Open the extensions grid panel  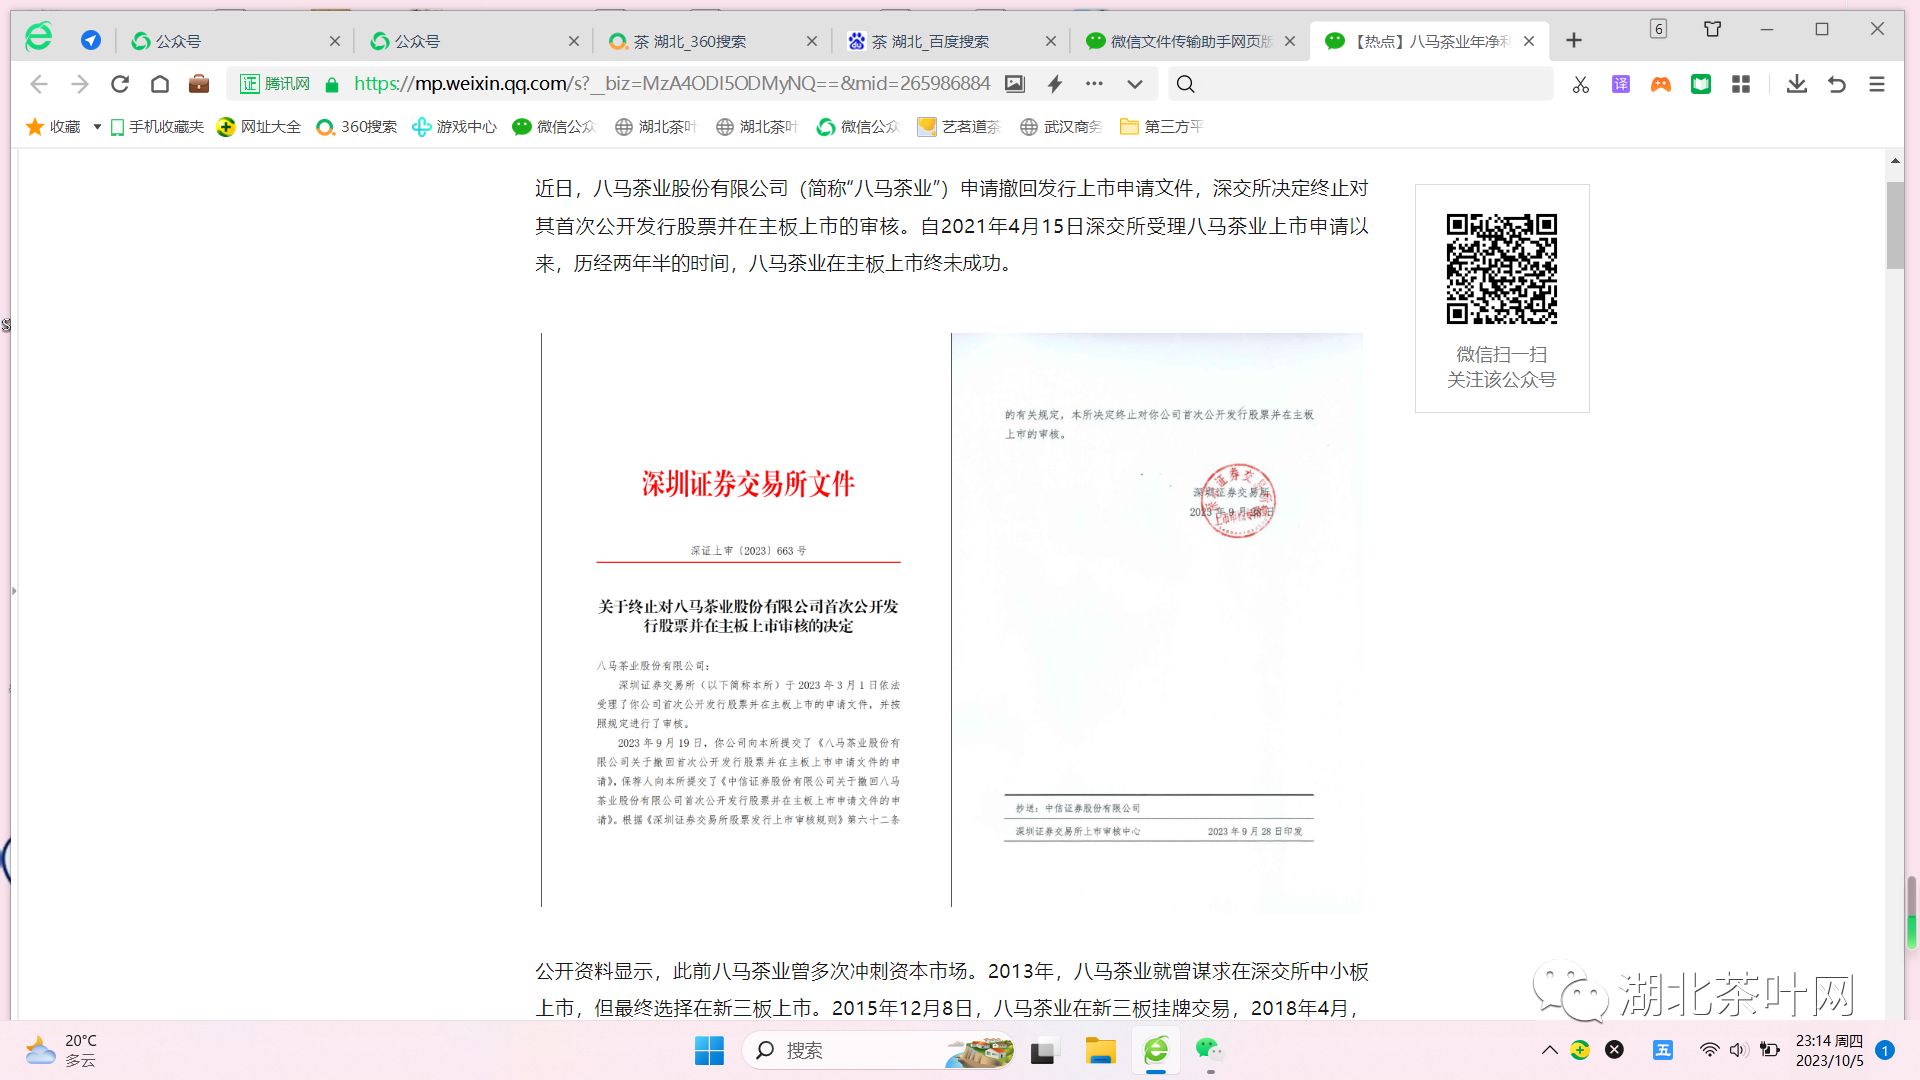1741,84
